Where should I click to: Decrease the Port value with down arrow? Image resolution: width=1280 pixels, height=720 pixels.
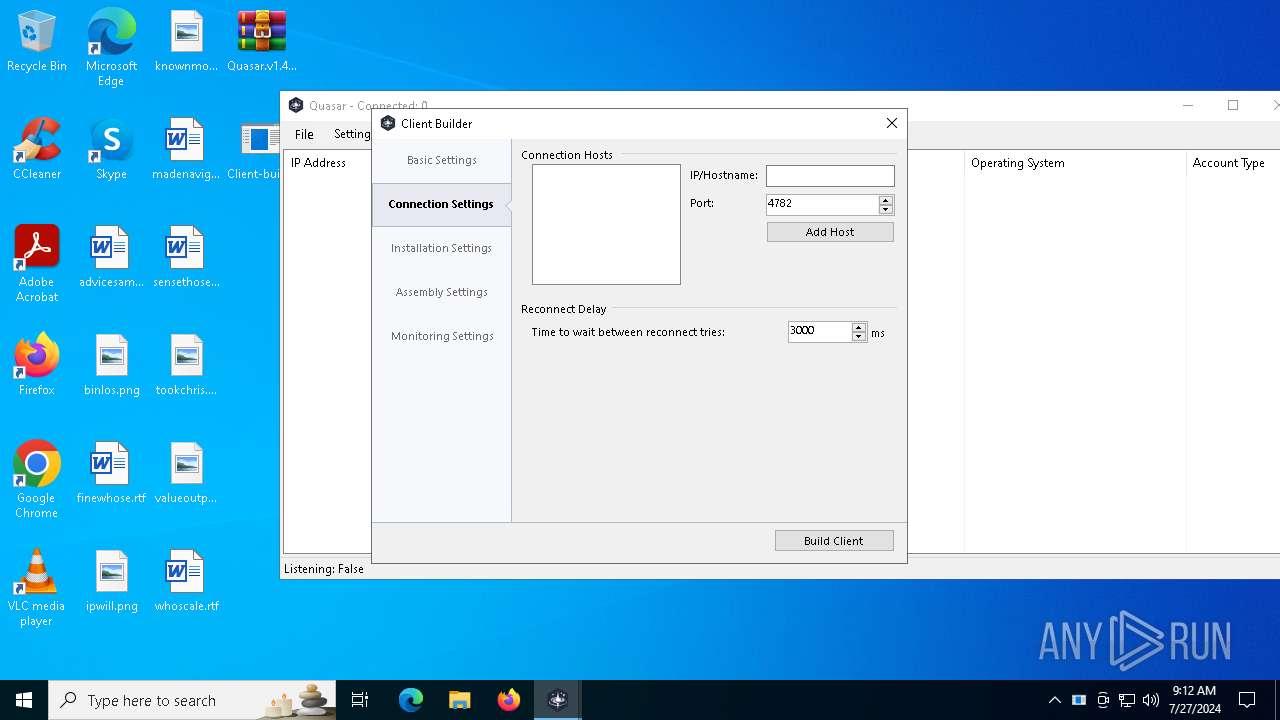(x=886, y=209)
